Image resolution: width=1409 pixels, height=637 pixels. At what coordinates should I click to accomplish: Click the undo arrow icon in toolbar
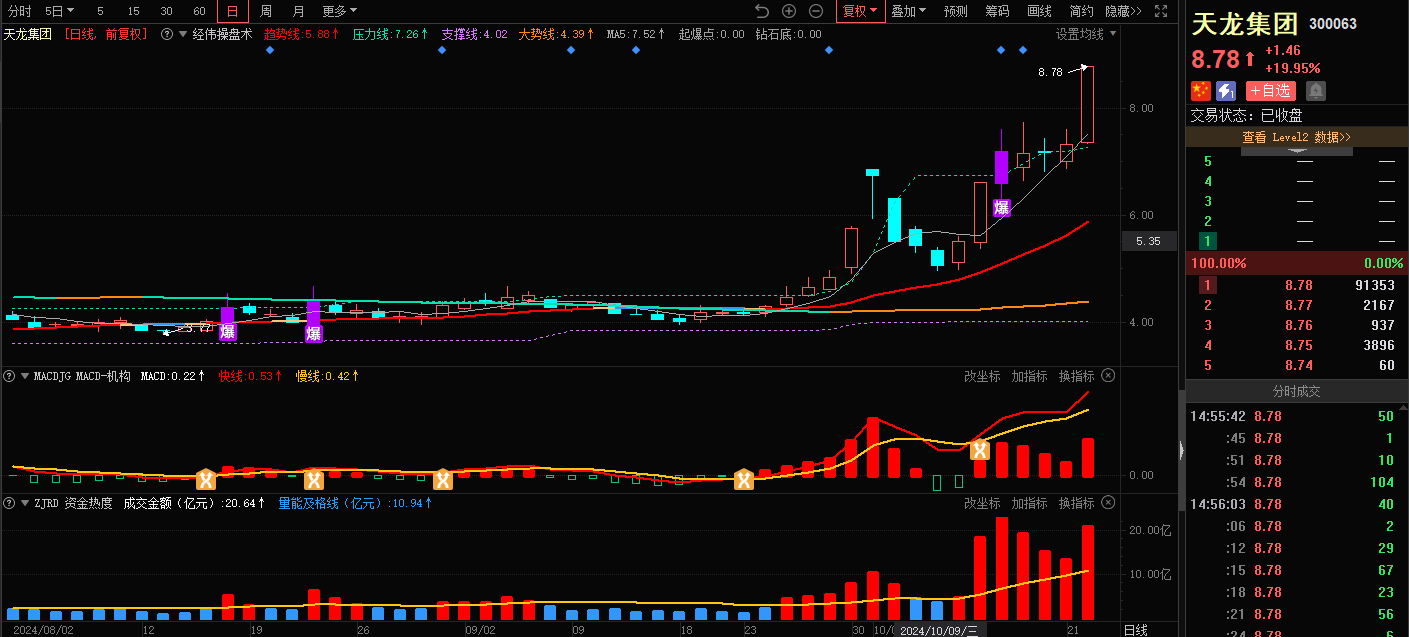[x=762, y=11]
